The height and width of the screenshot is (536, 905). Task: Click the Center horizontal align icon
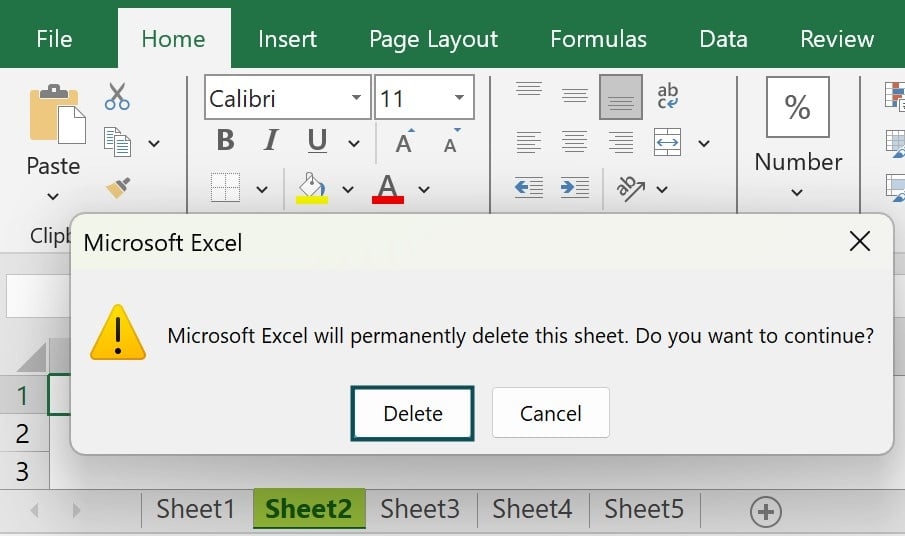click(x=574, y=142)
